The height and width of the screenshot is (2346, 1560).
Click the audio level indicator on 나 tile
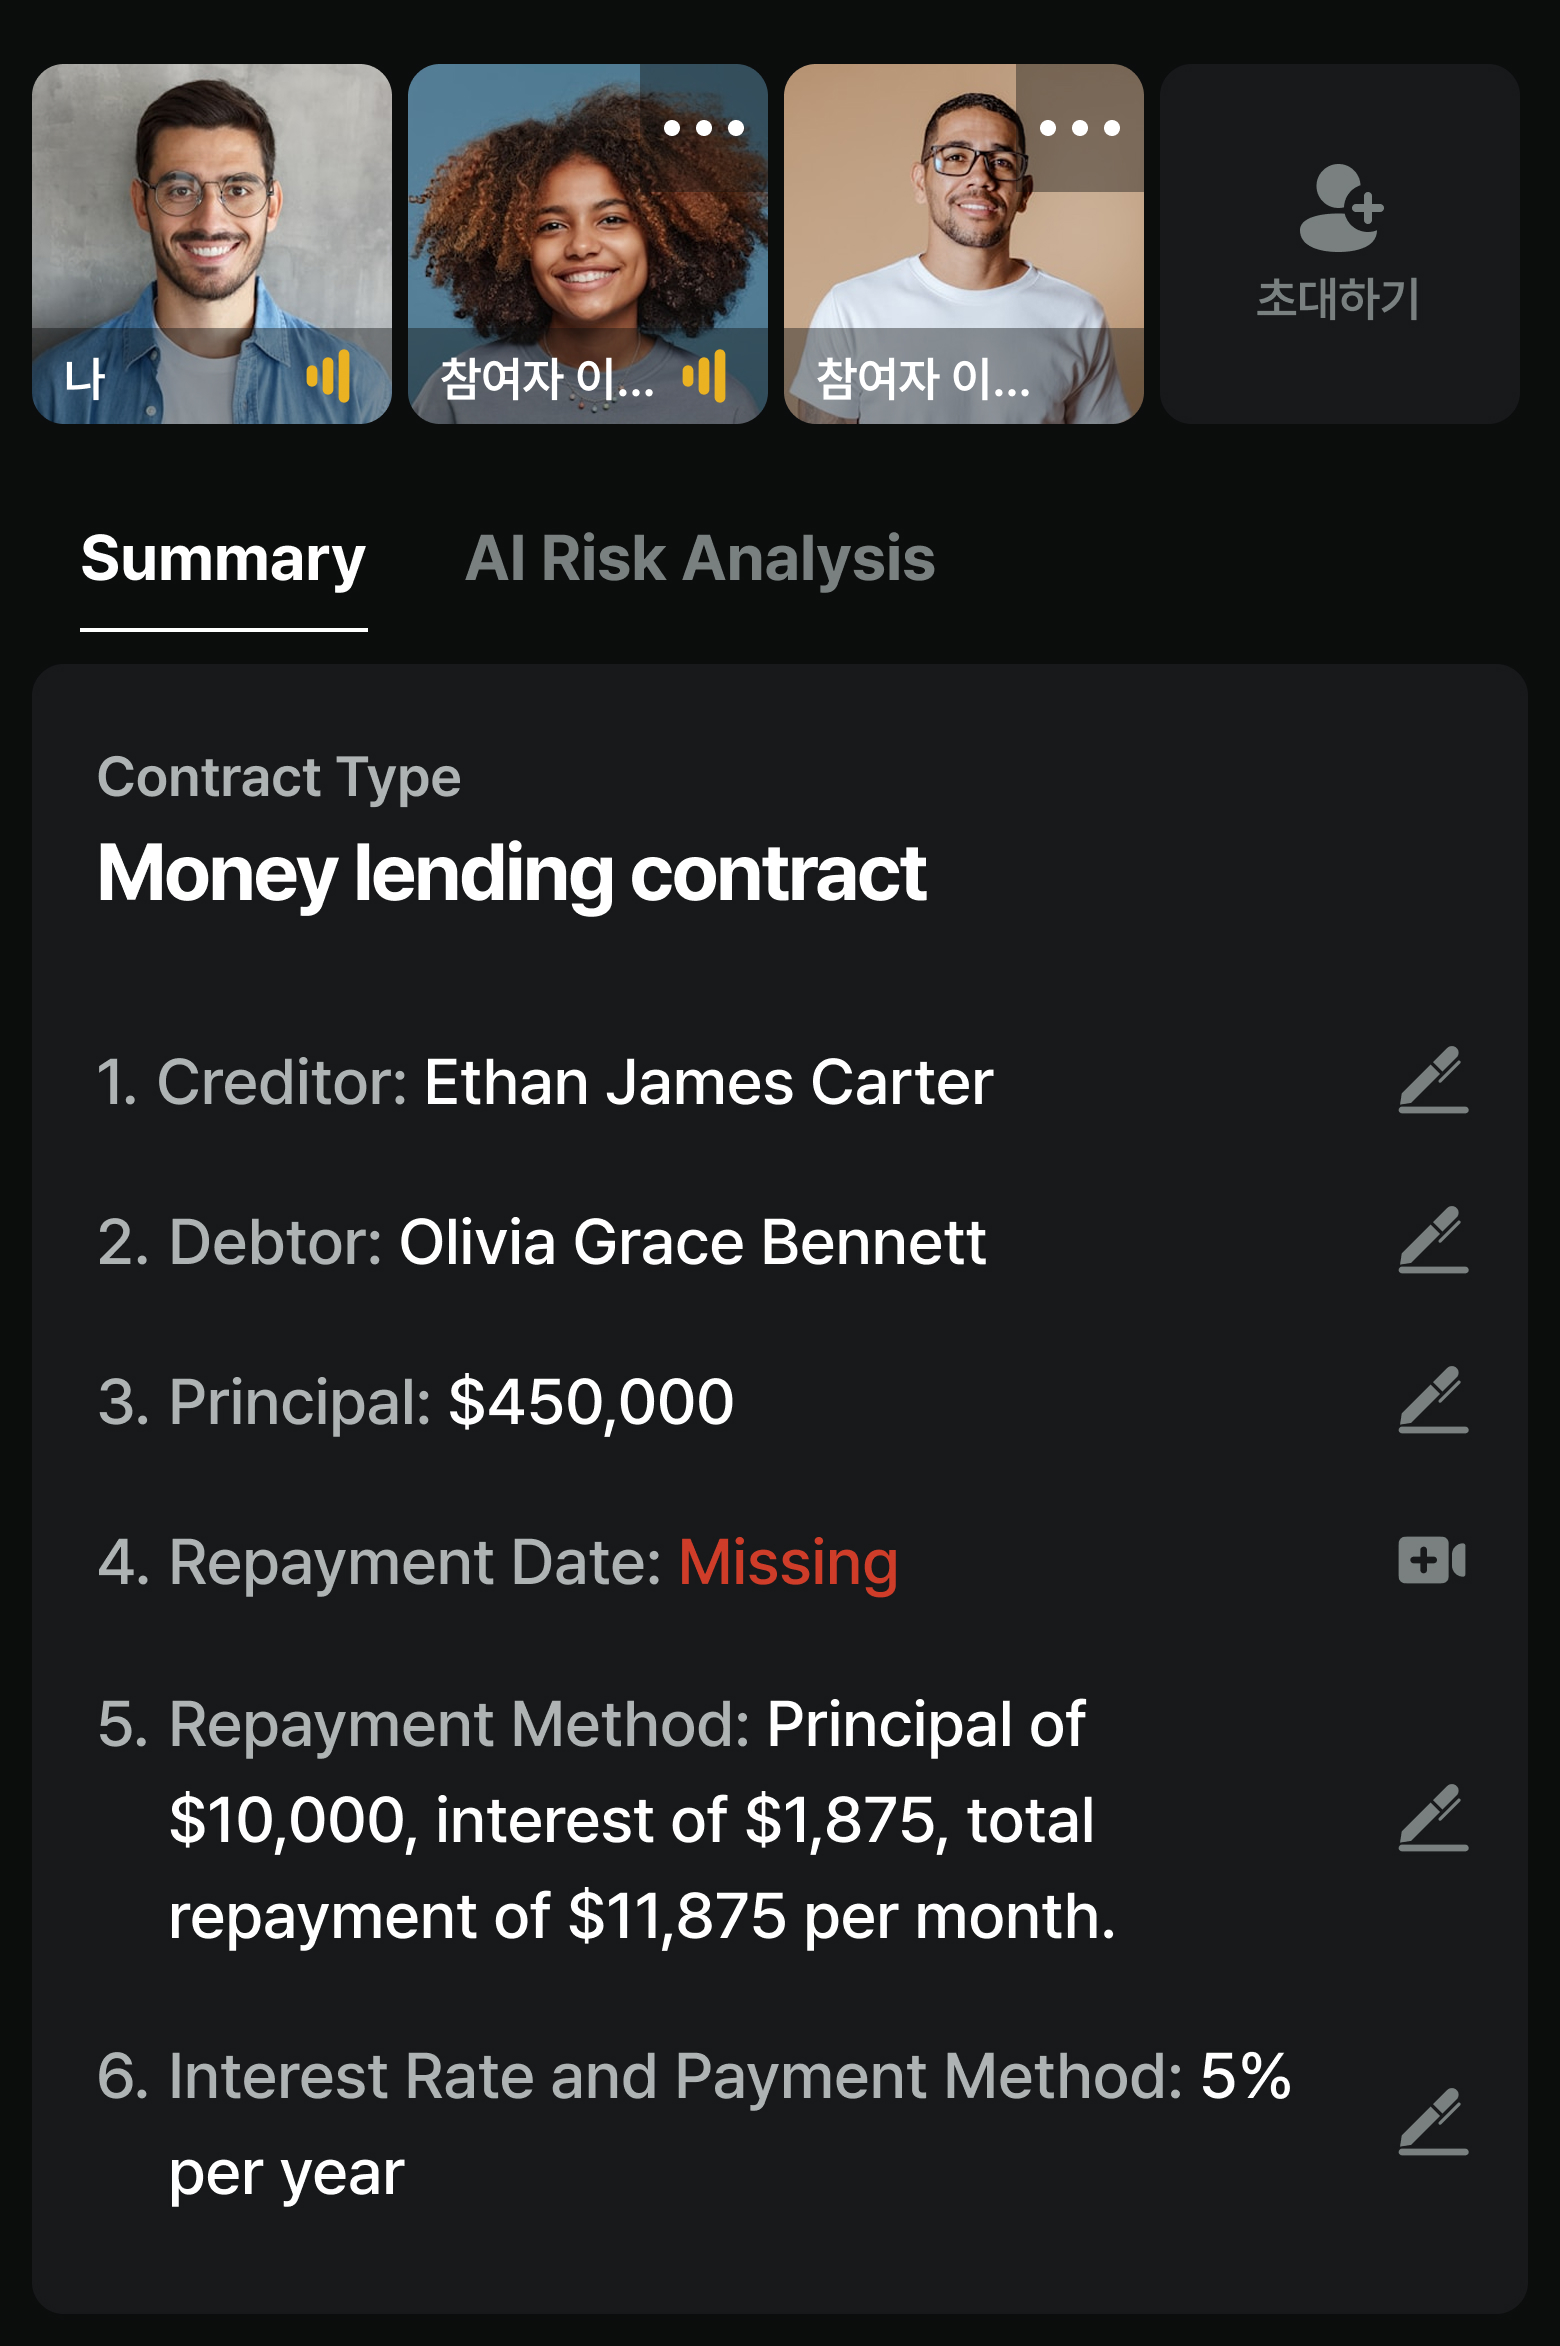click(329, 376)
